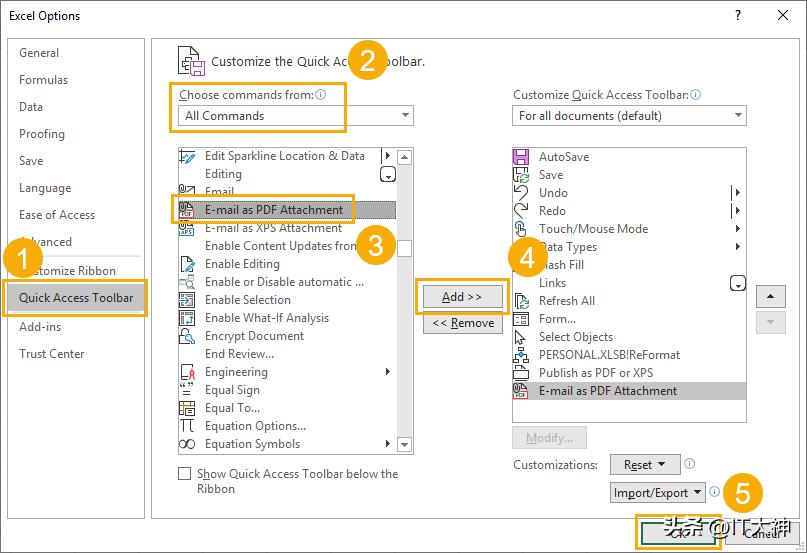Click the Encrypt Document icon
The height and width of the screenshot is (553, 807).
point(187,336)
